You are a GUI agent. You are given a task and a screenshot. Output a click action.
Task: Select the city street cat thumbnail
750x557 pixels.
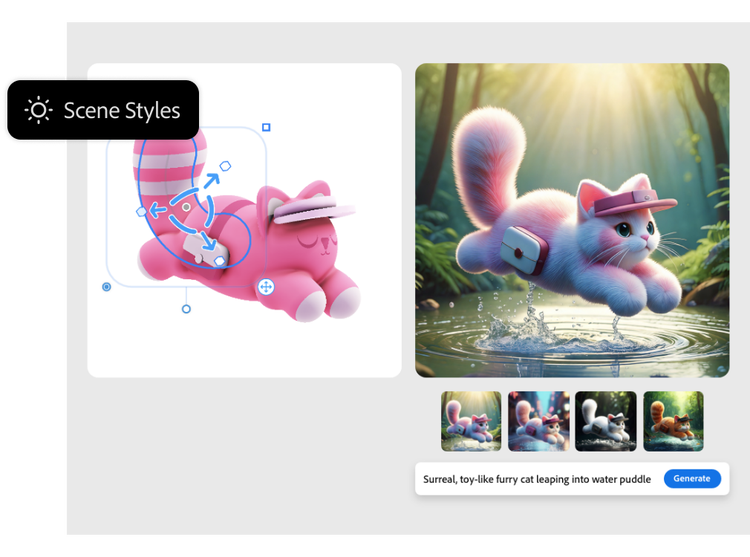[538, 421]
